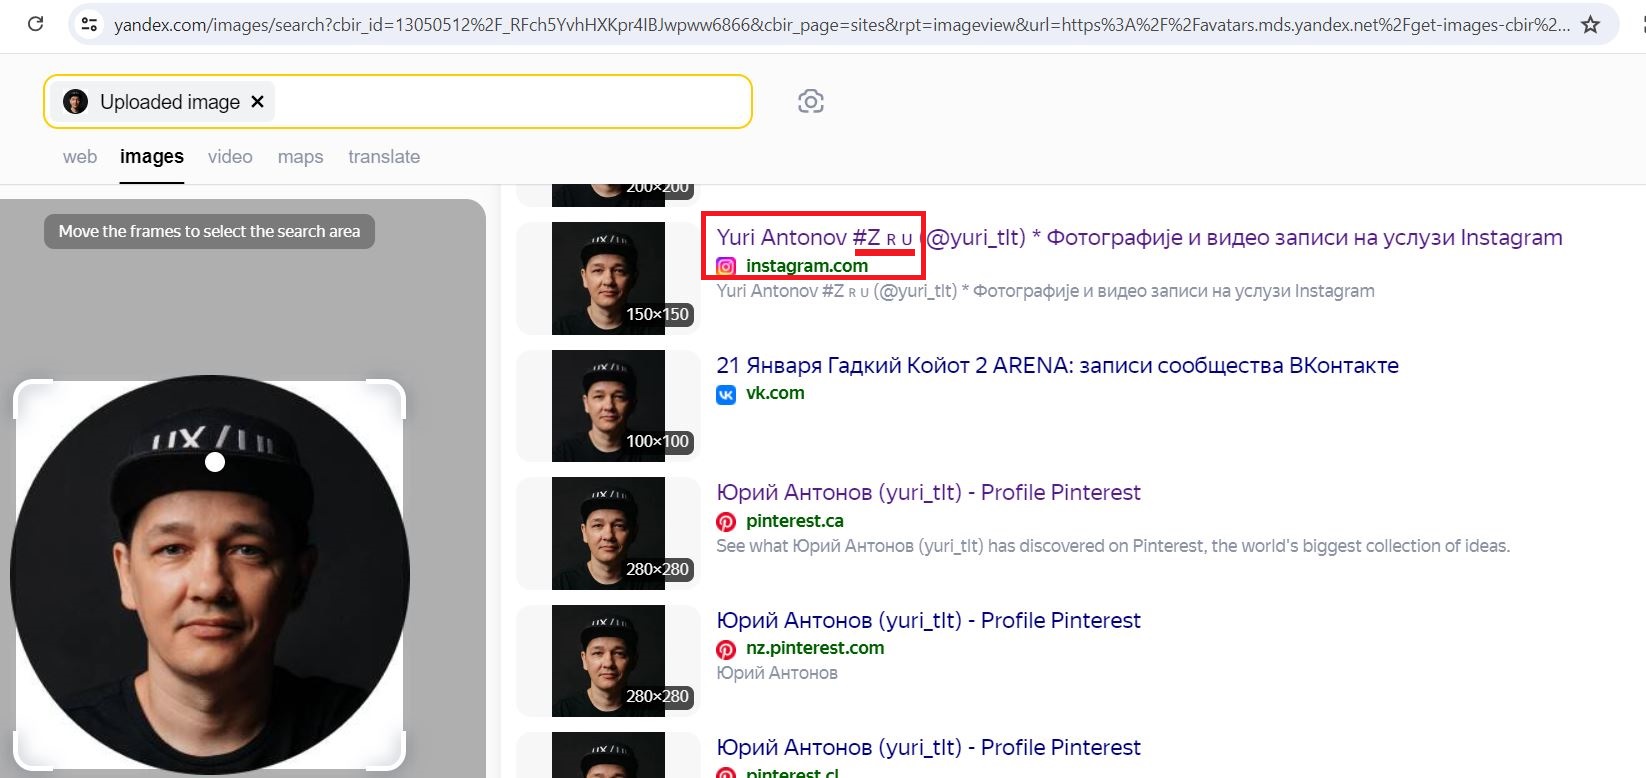This screenshot has height=778, width=1646.
Task: Click the vk.com source link
Action: pos(775,393)
